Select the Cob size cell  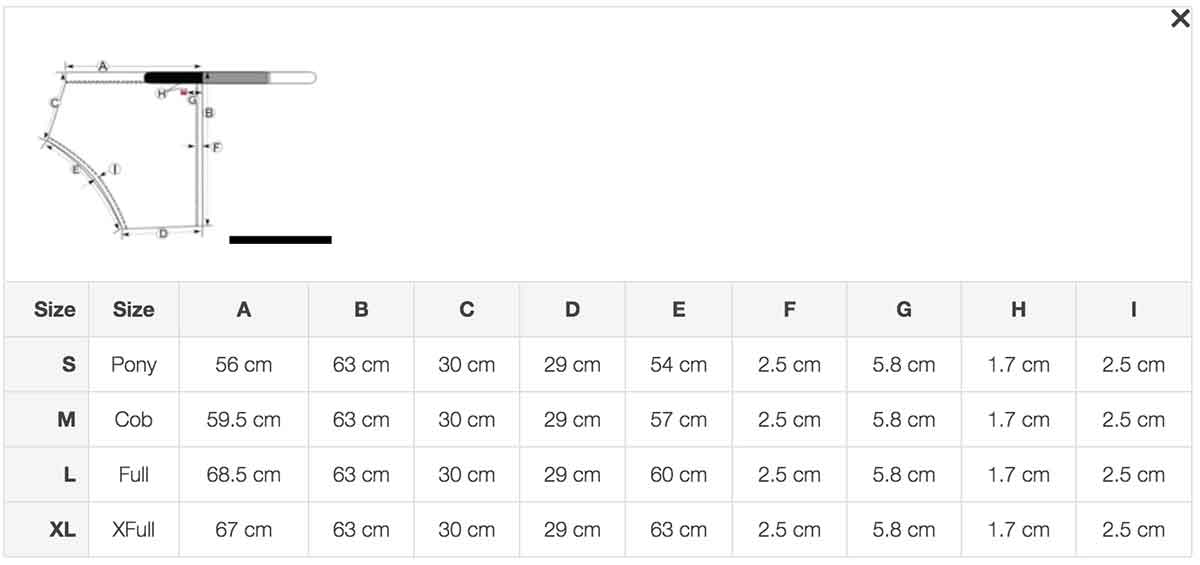click(134, 420)
